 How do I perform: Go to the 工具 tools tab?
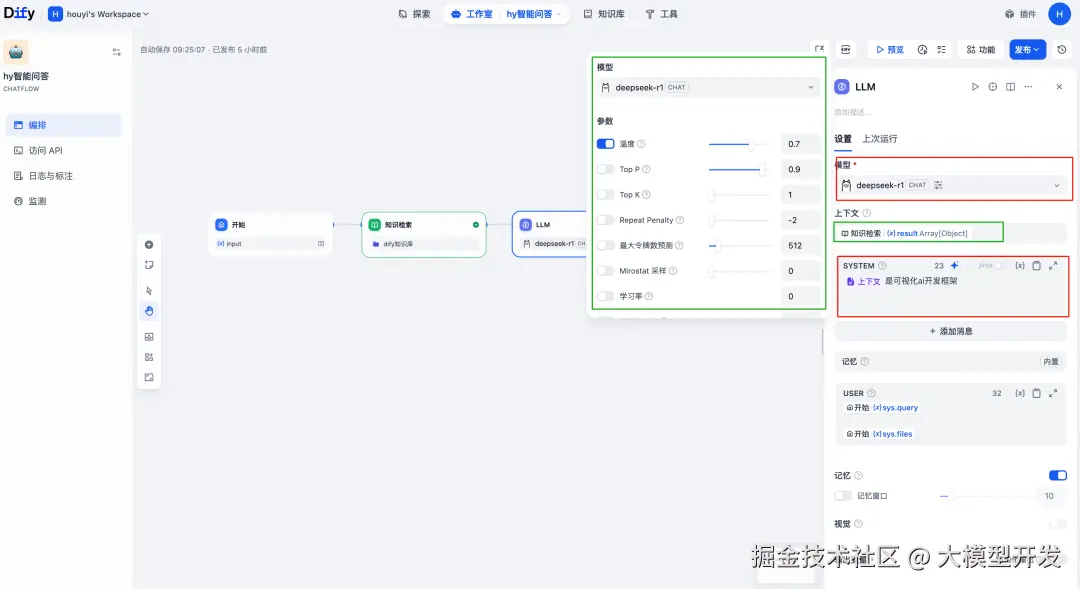(x=661, y=14)
